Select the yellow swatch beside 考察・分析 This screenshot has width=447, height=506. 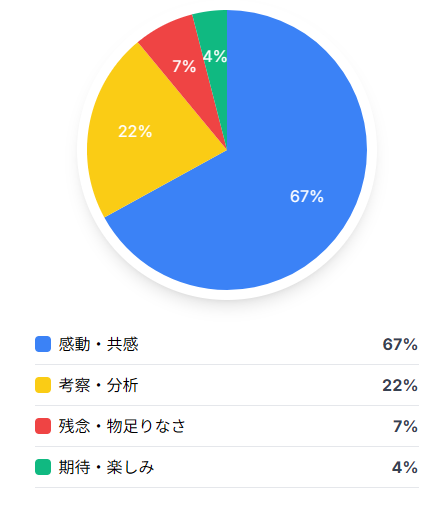point(43,385)
